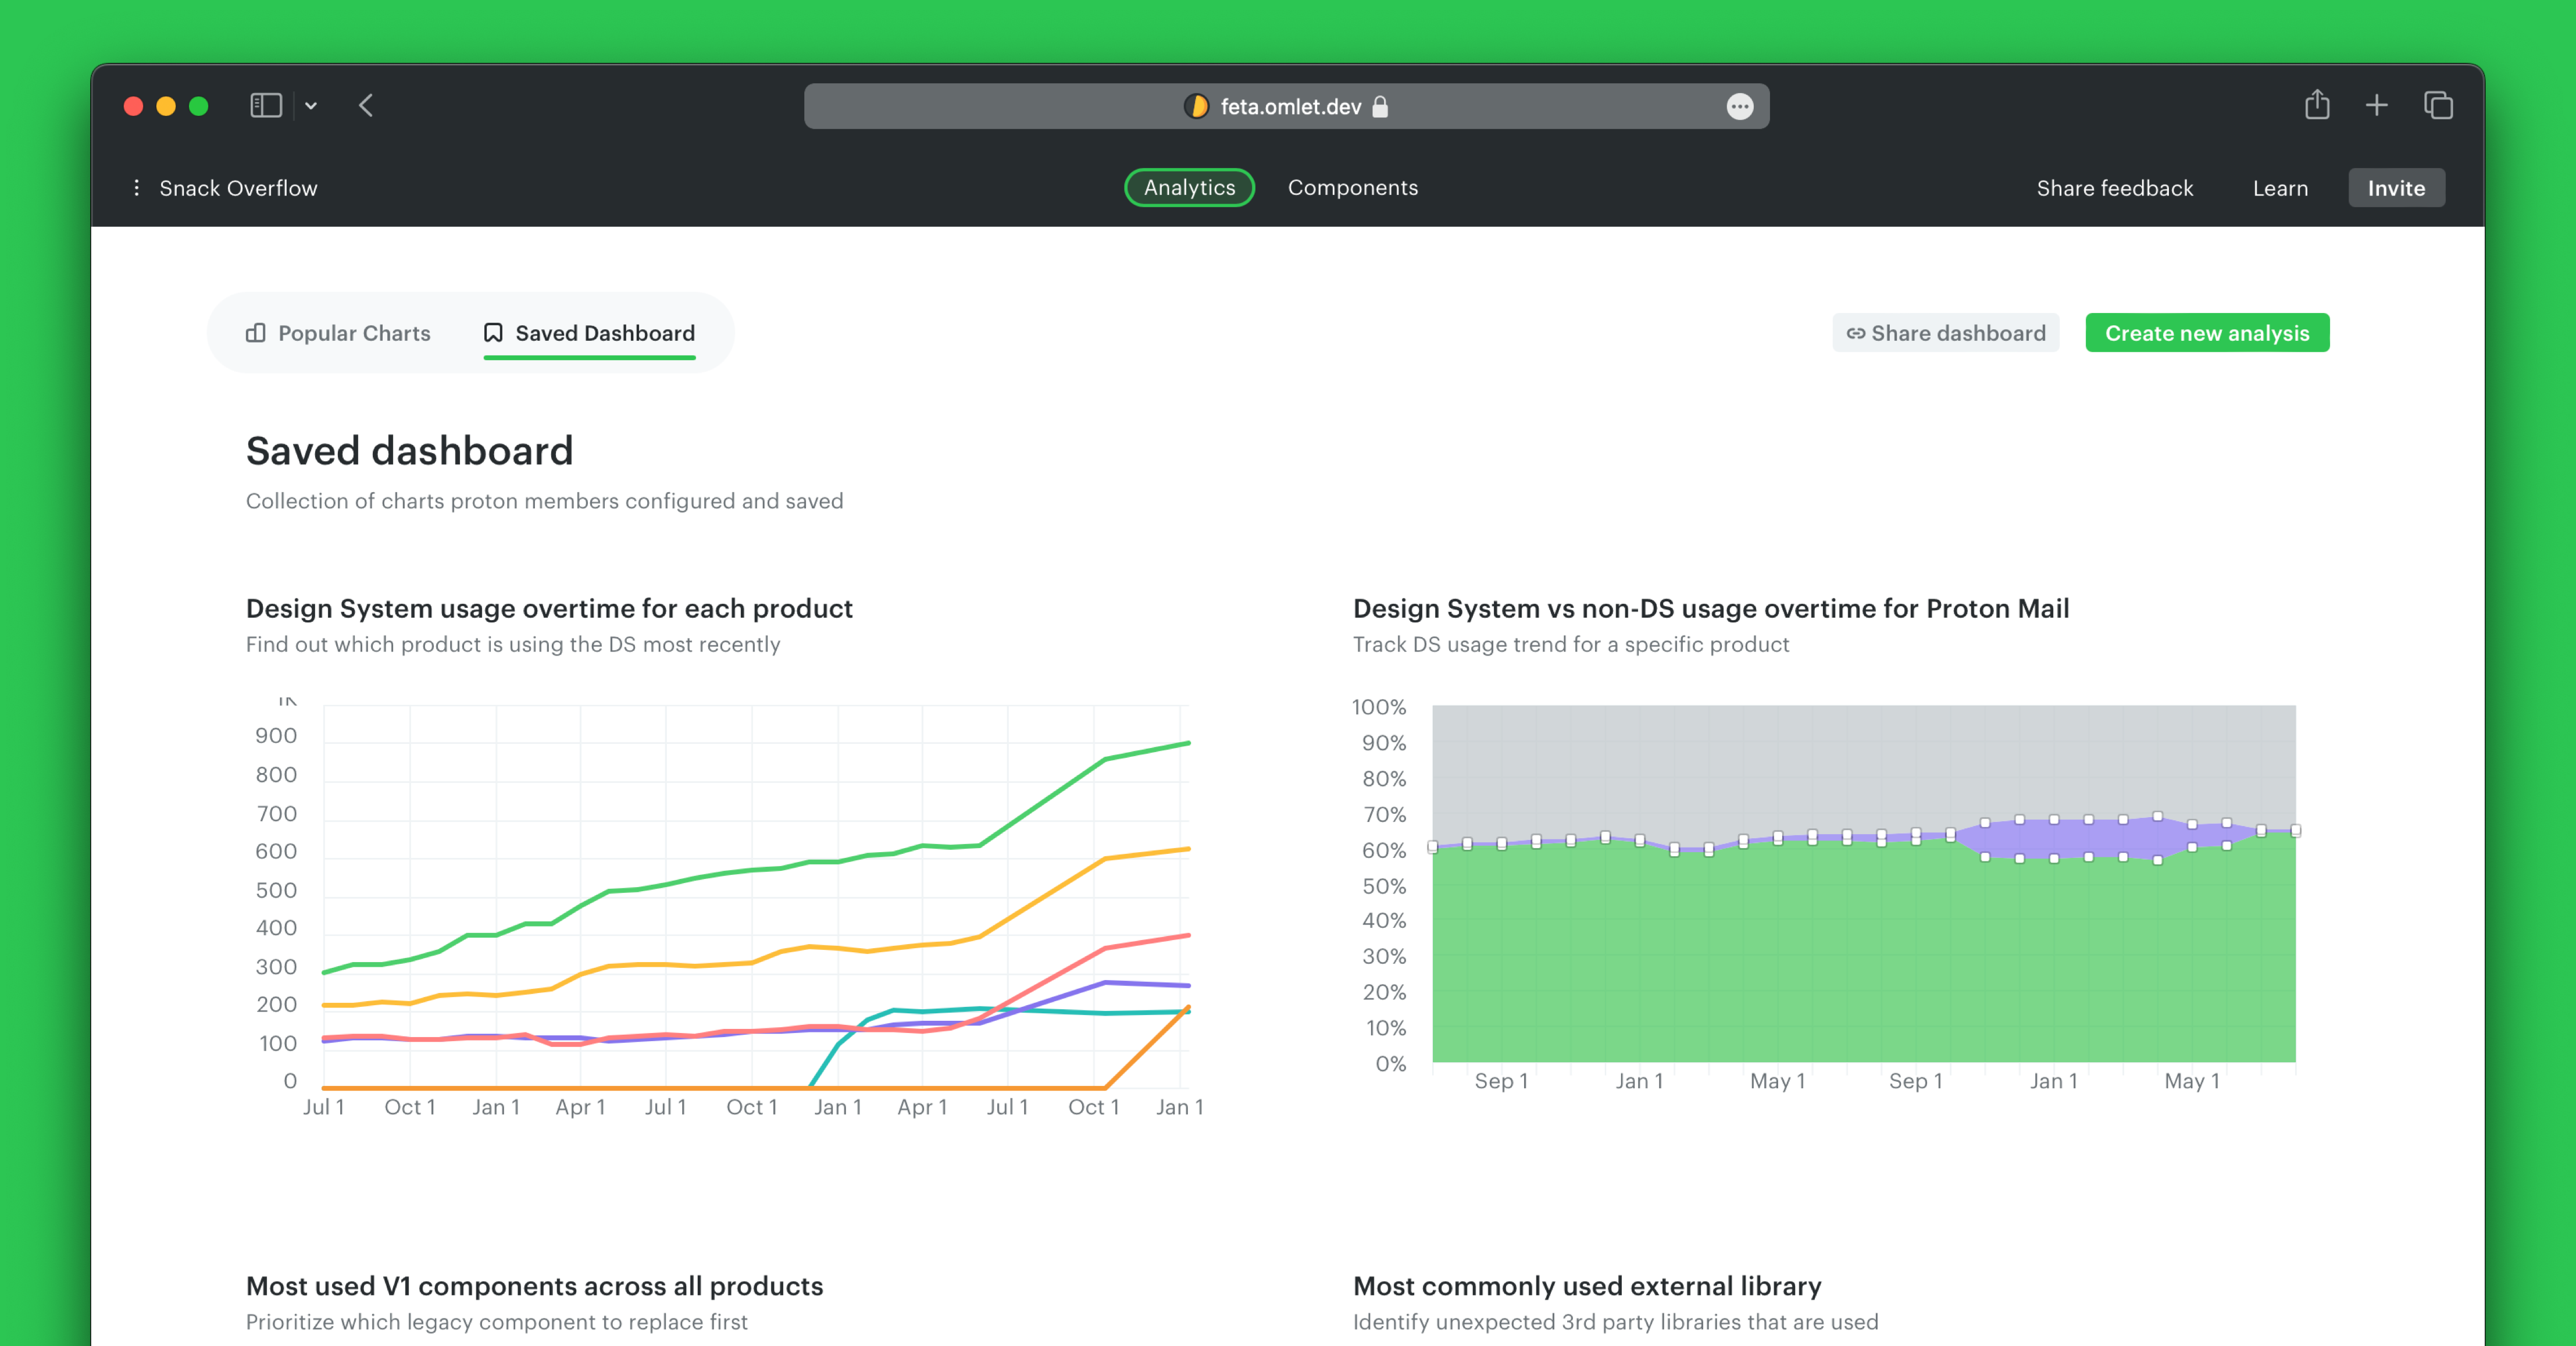Open the three-dot menu beside Snack Overflow
Image resolution: width=2576 pixels, height=1346 pixels.
click(x=137, y=188)
